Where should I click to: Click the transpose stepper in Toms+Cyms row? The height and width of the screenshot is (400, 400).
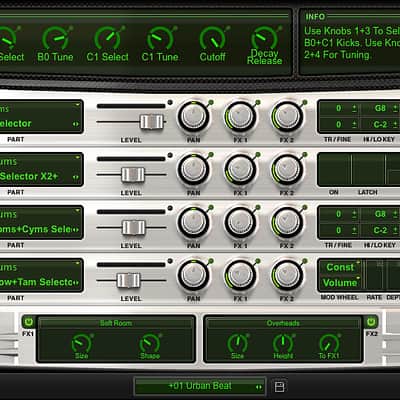354,214
